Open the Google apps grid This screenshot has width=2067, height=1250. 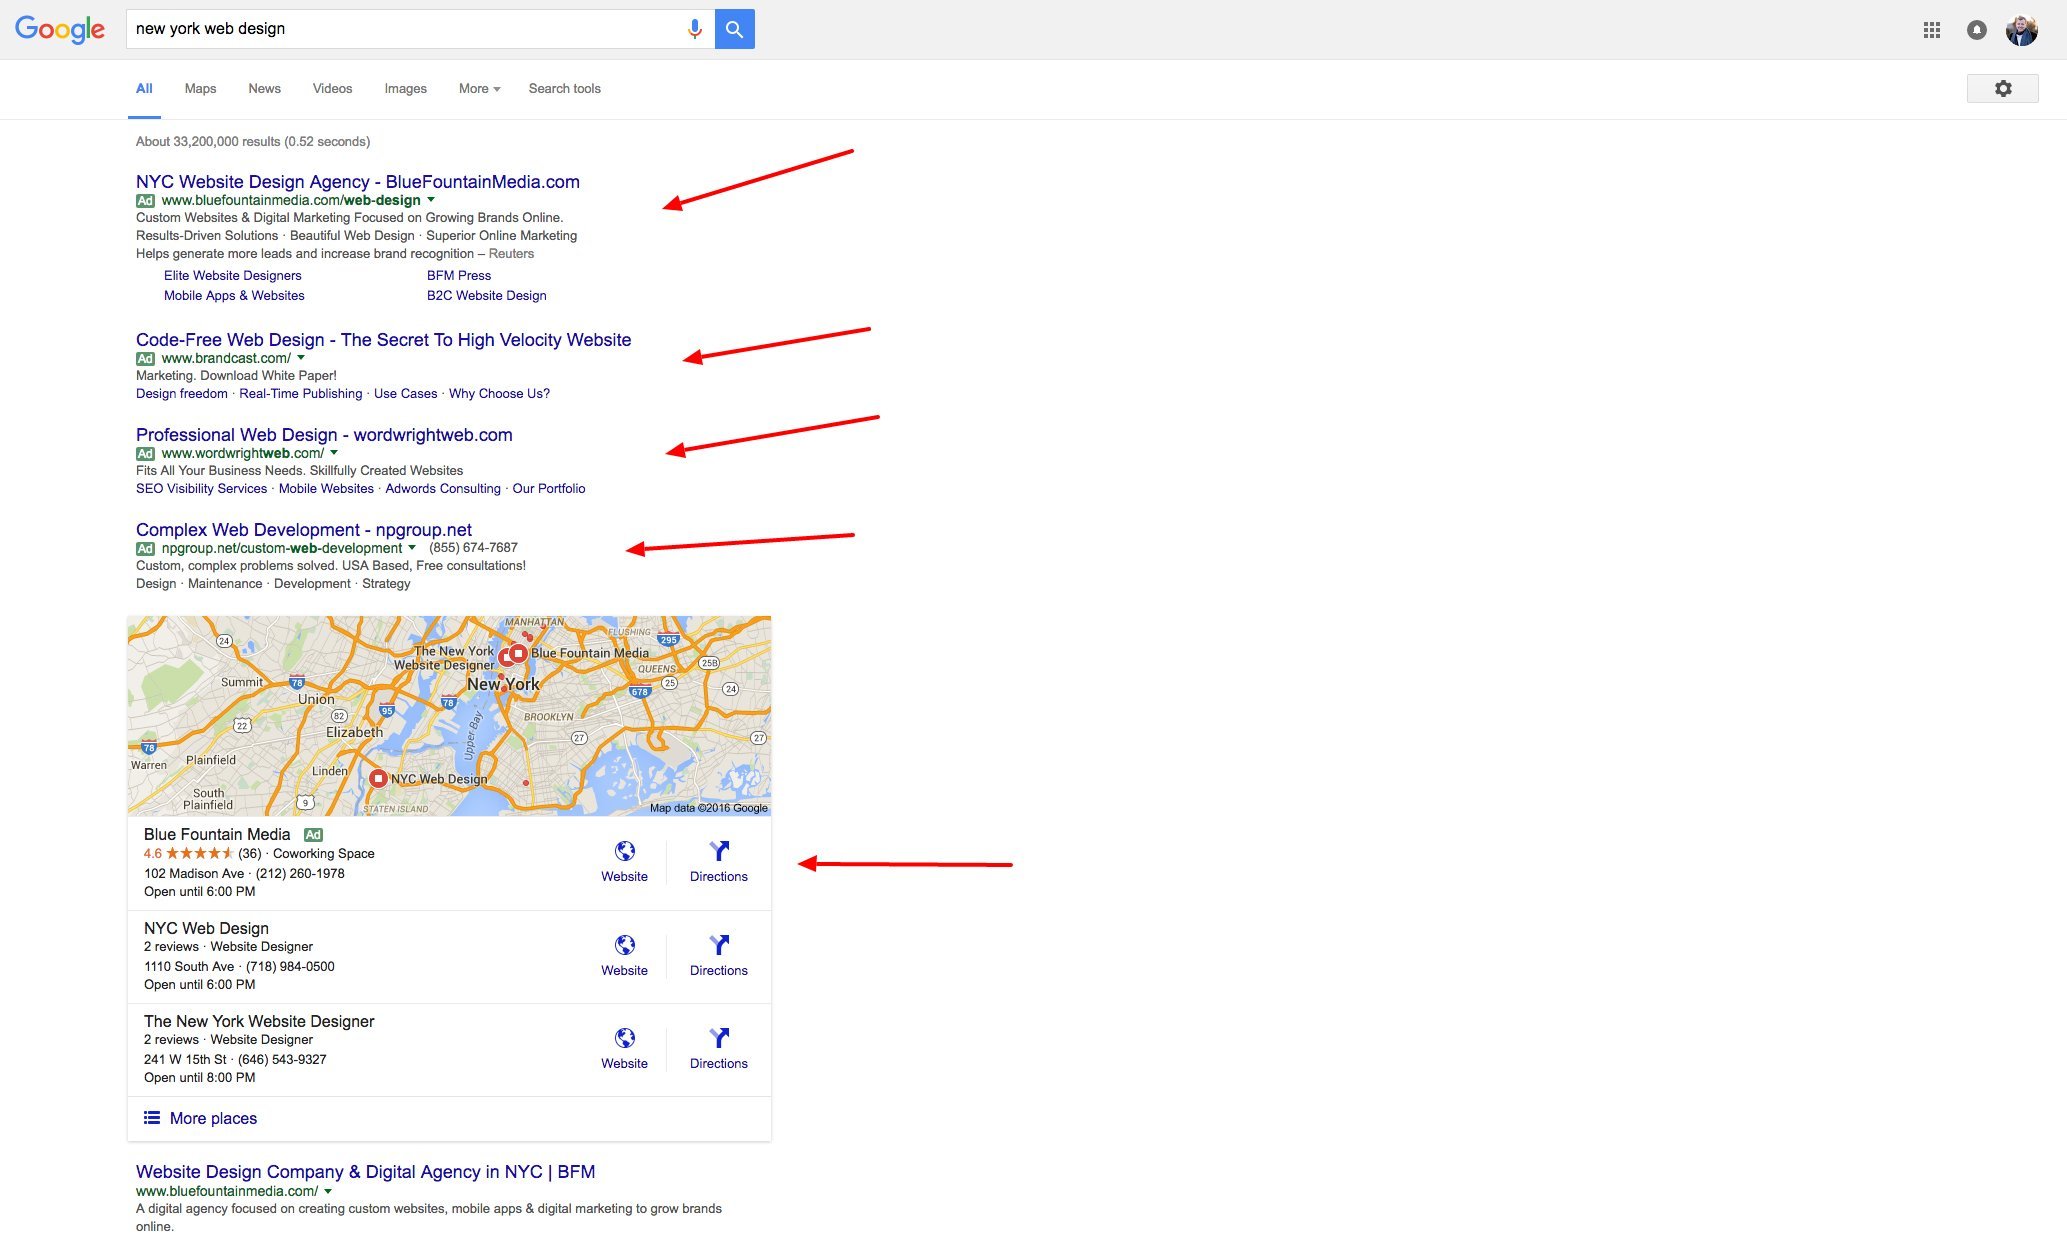click(x=1932, y=30)
